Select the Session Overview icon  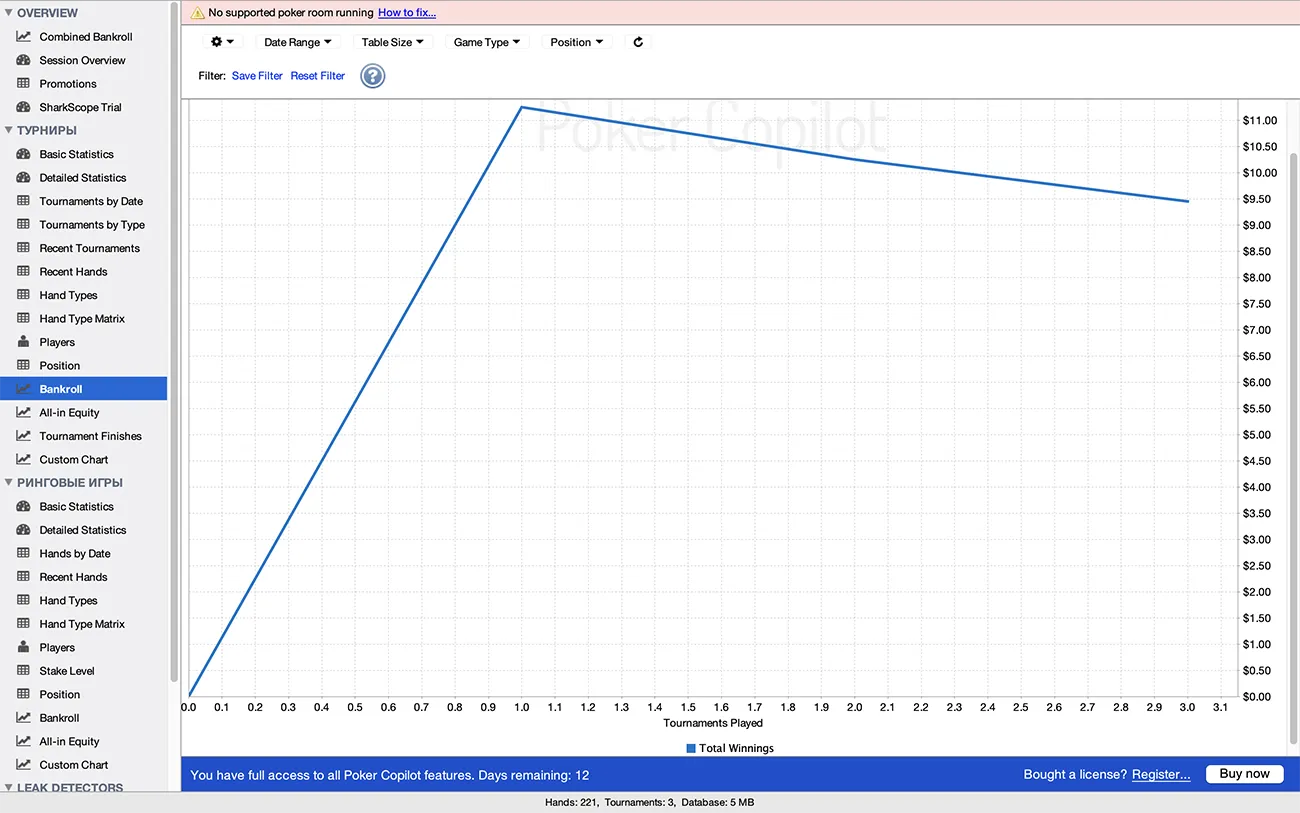click(82, 60)
